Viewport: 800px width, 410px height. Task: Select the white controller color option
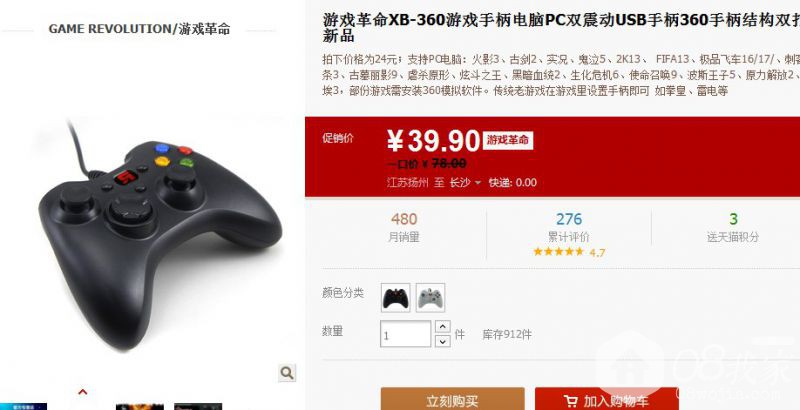pyautogui.click(x=430, y=298)
